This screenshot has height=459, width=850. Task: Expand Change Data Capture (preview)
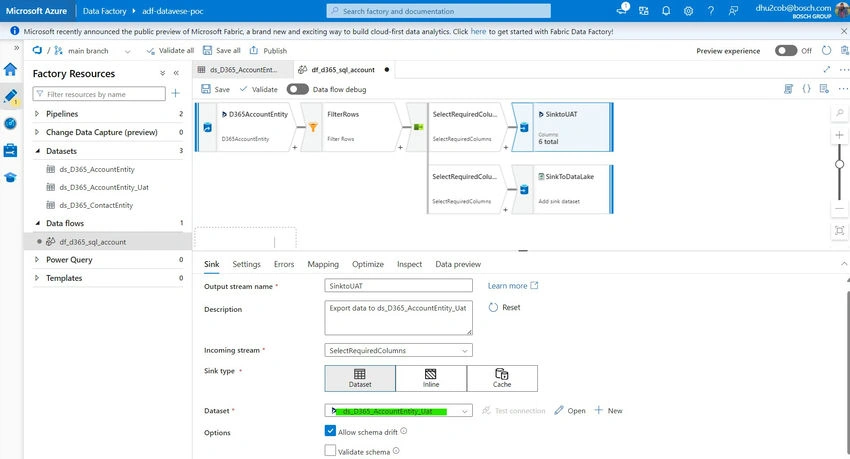pos(37,132)
